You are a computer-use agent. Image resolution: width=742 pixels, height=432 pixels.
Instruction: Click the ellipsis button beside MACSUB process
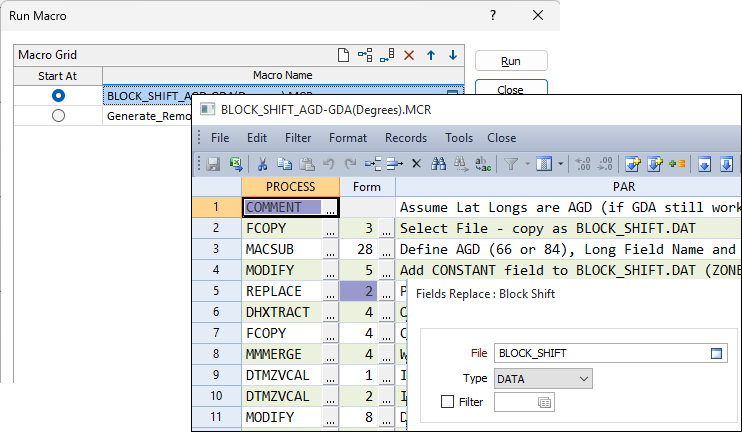330,249
